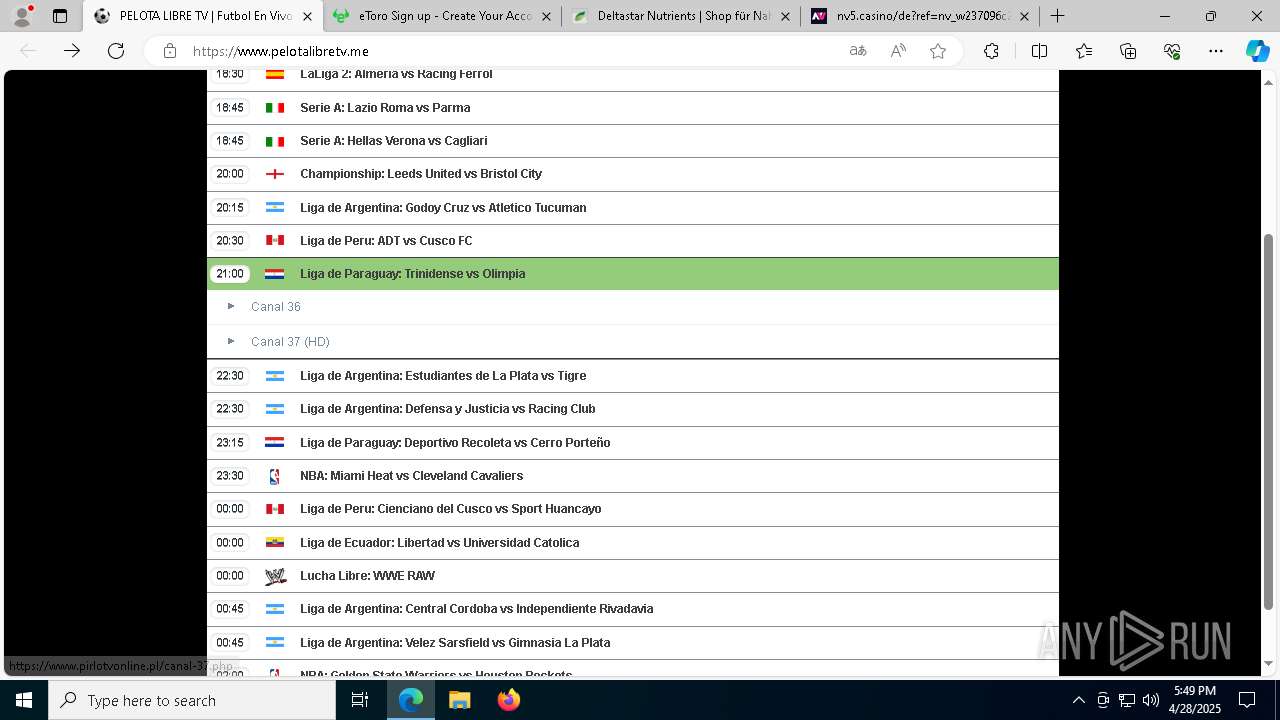Go forward in browser history

pos(72,51)
